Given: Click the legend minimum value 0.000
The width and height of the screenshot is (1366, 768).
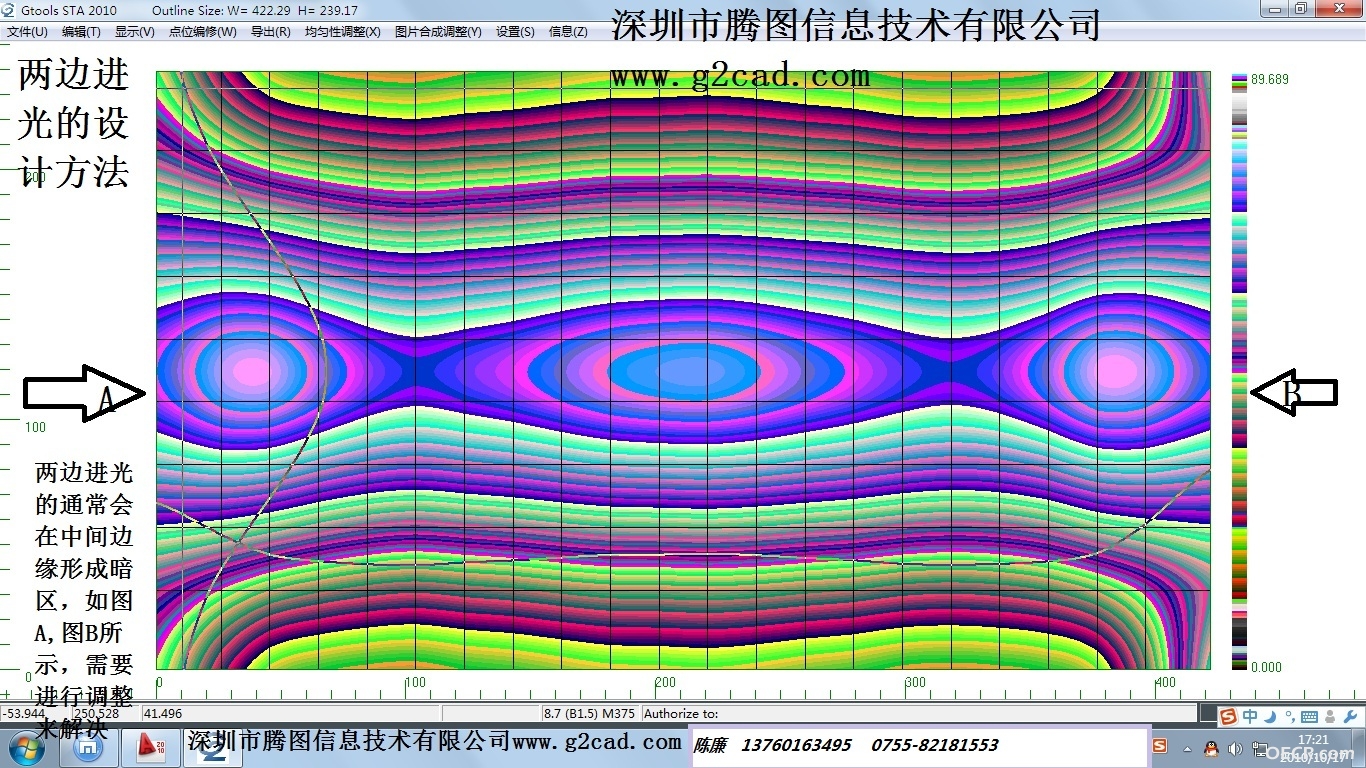Looking at the screenshot, I should tap(1267, 667).
